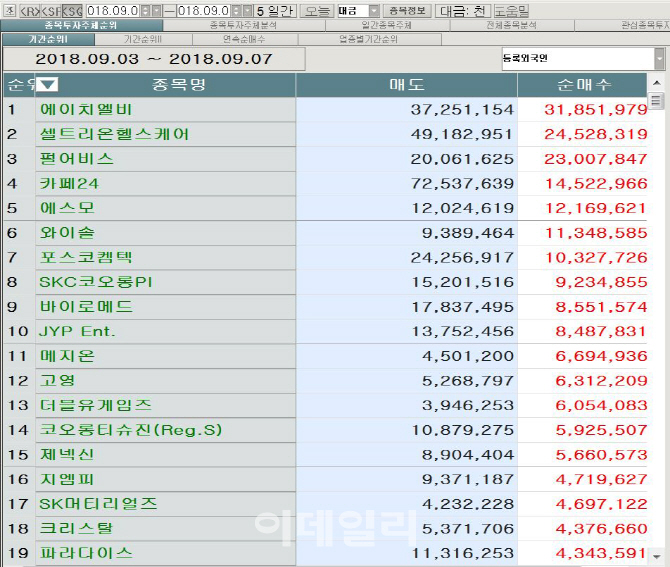670x567 pixels.
Task: Click the 순위 column sort arrow
Action: point(47,85)
